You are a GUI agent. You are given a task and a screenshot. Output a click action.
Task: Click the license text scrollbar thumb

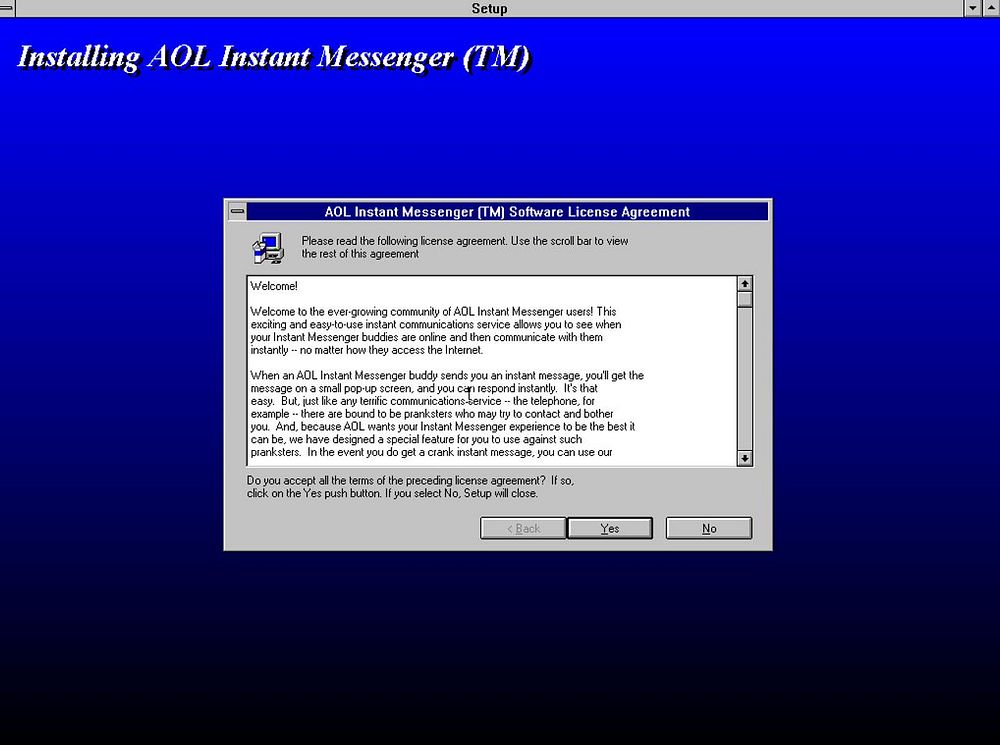point(744,299)
